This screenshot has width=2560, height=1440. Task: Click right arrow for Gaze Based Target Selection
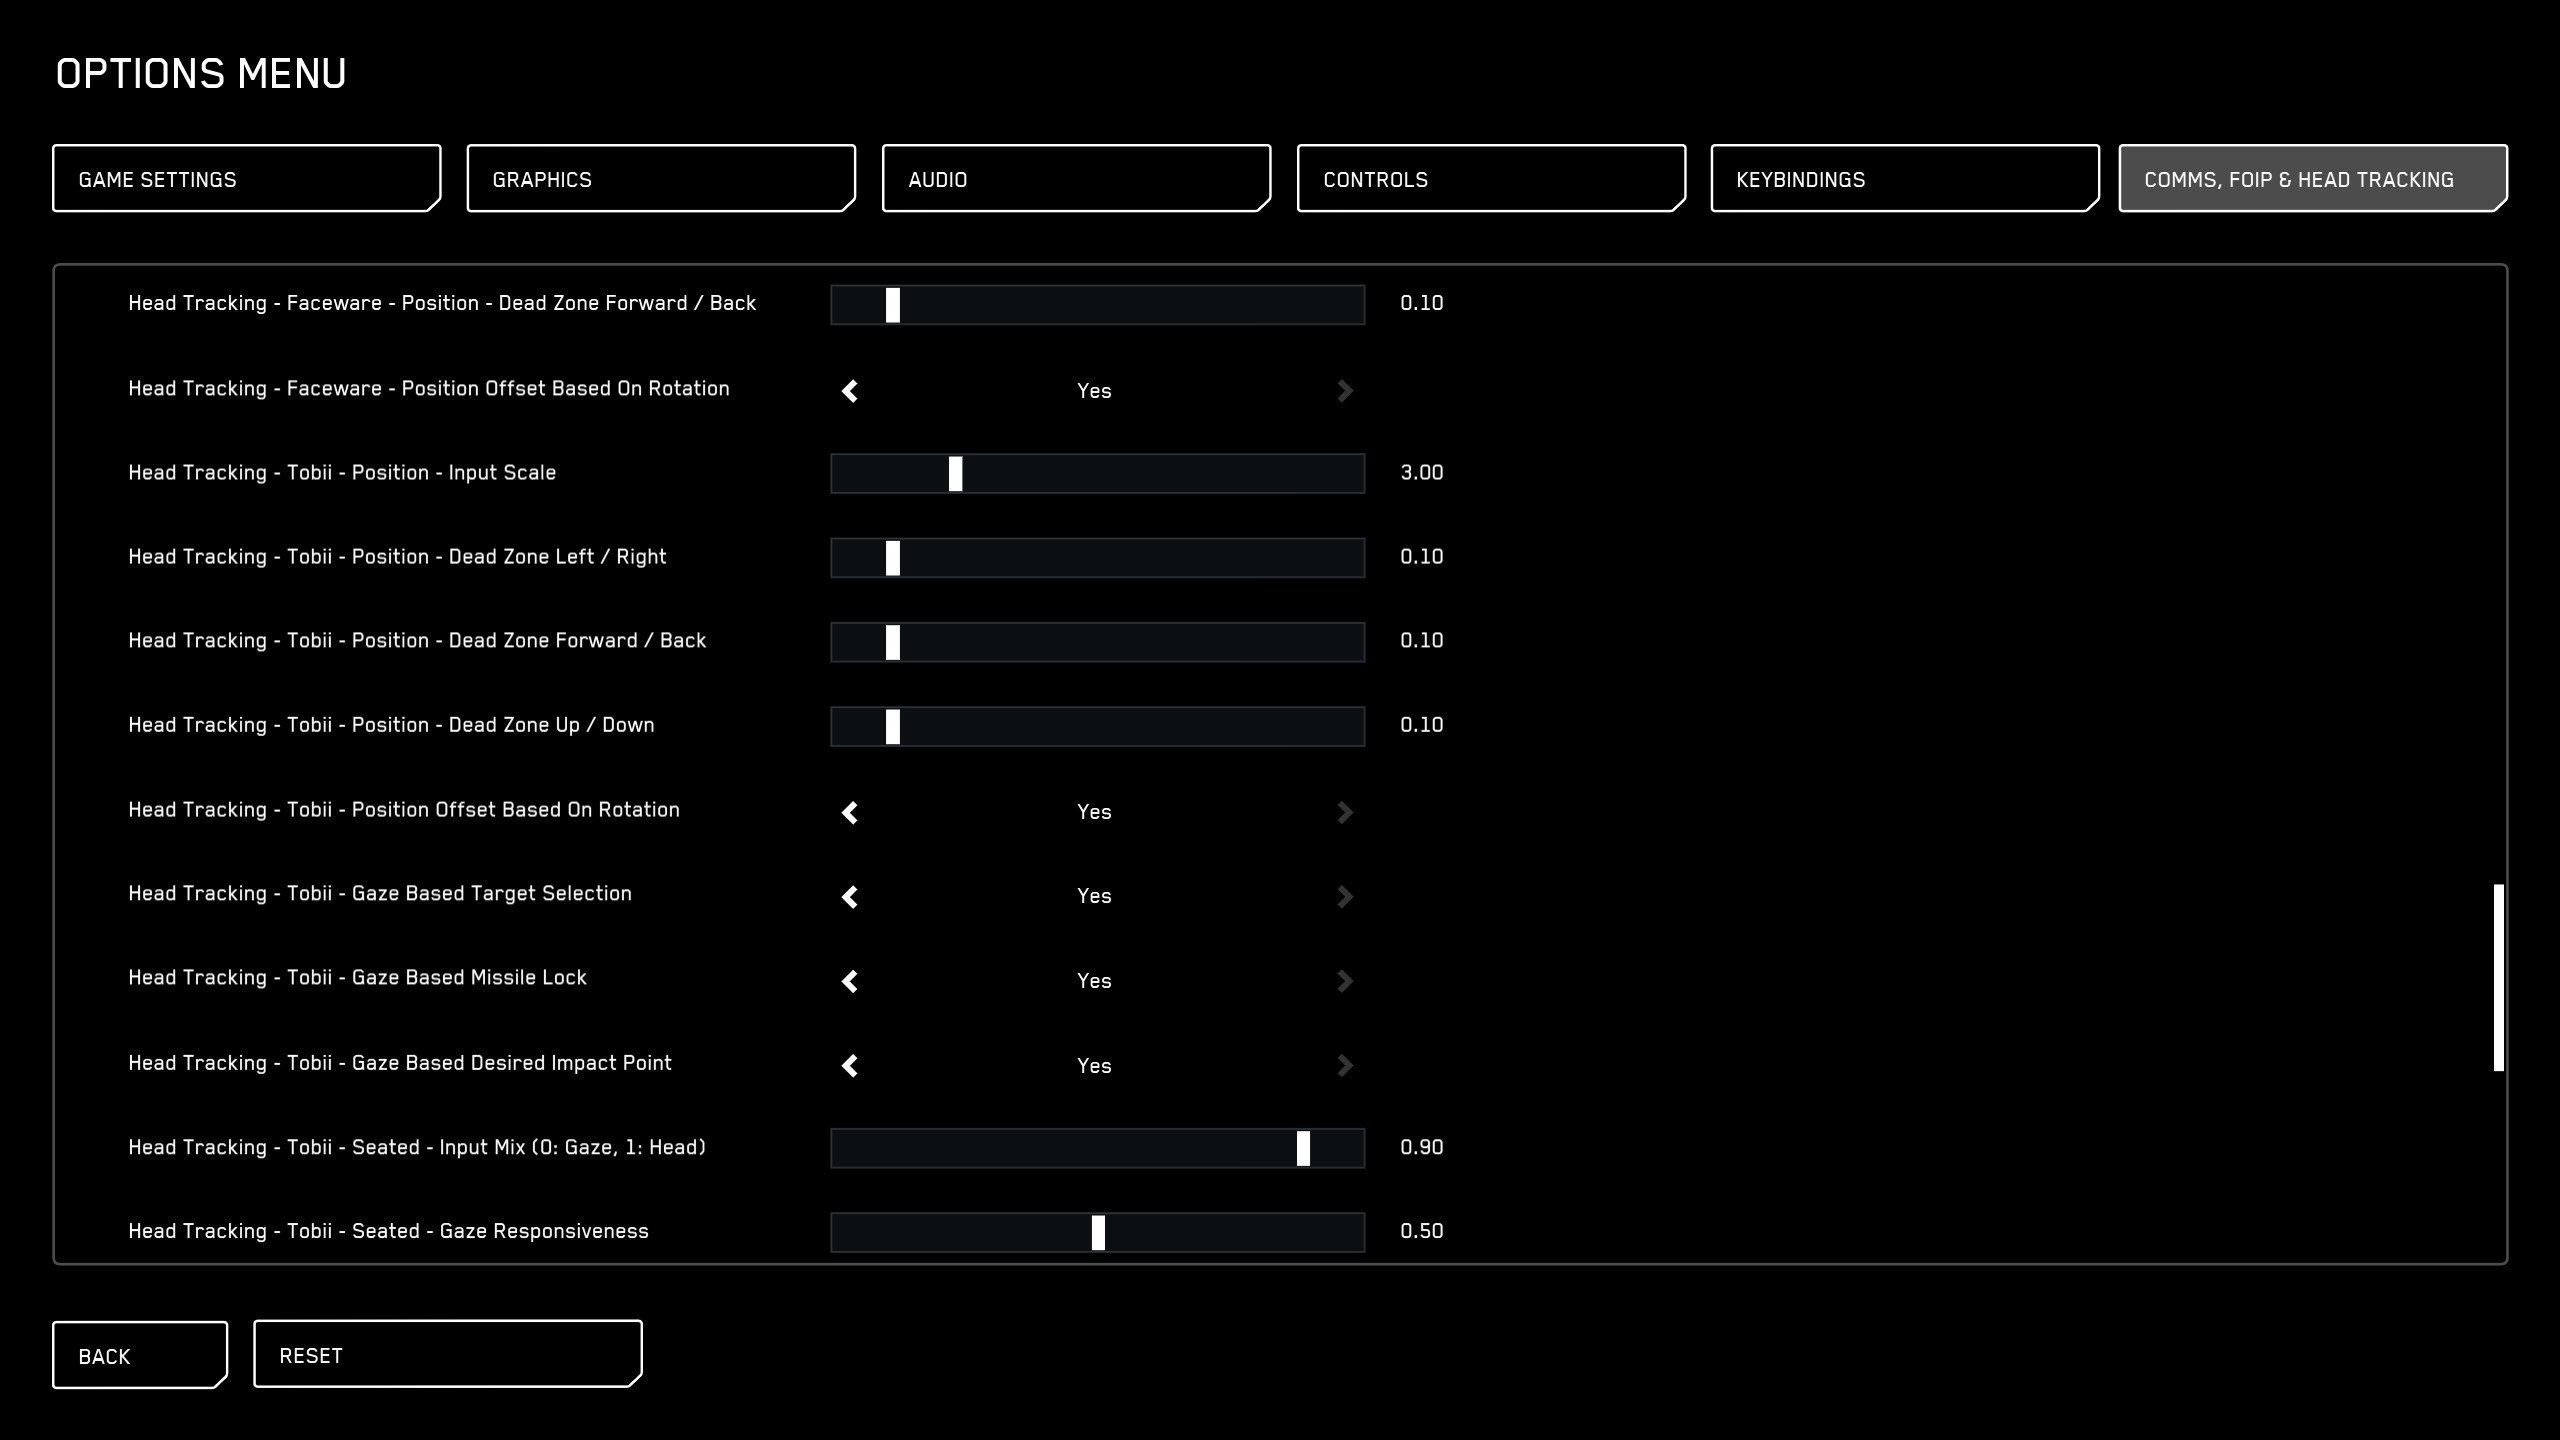point(1345,897)
